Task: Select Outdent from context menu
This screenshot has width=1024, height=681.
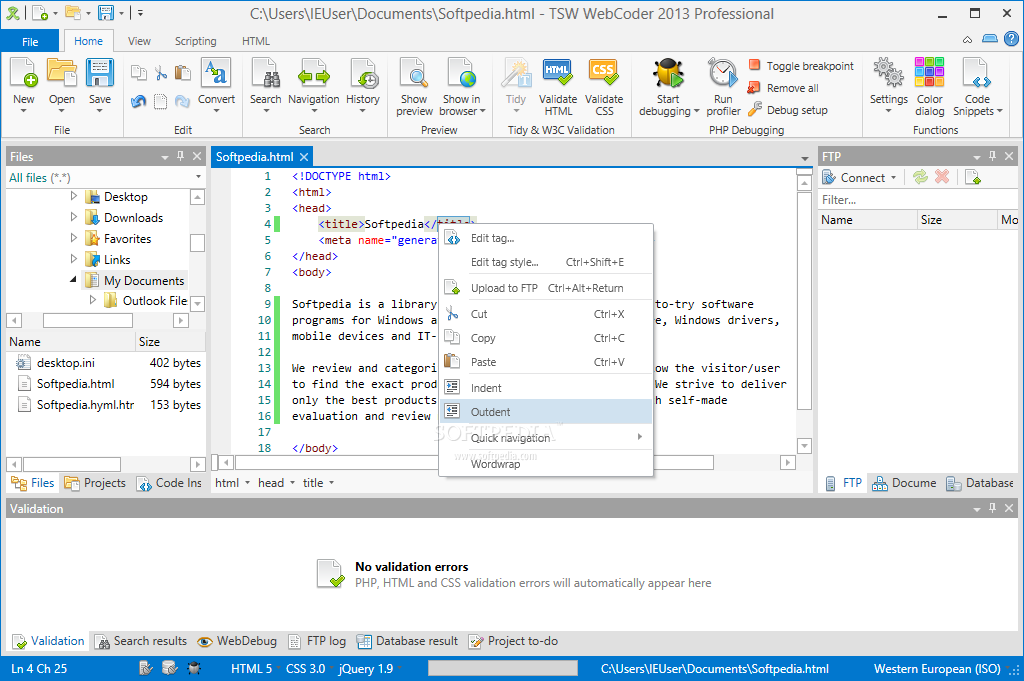Action: 546,412
